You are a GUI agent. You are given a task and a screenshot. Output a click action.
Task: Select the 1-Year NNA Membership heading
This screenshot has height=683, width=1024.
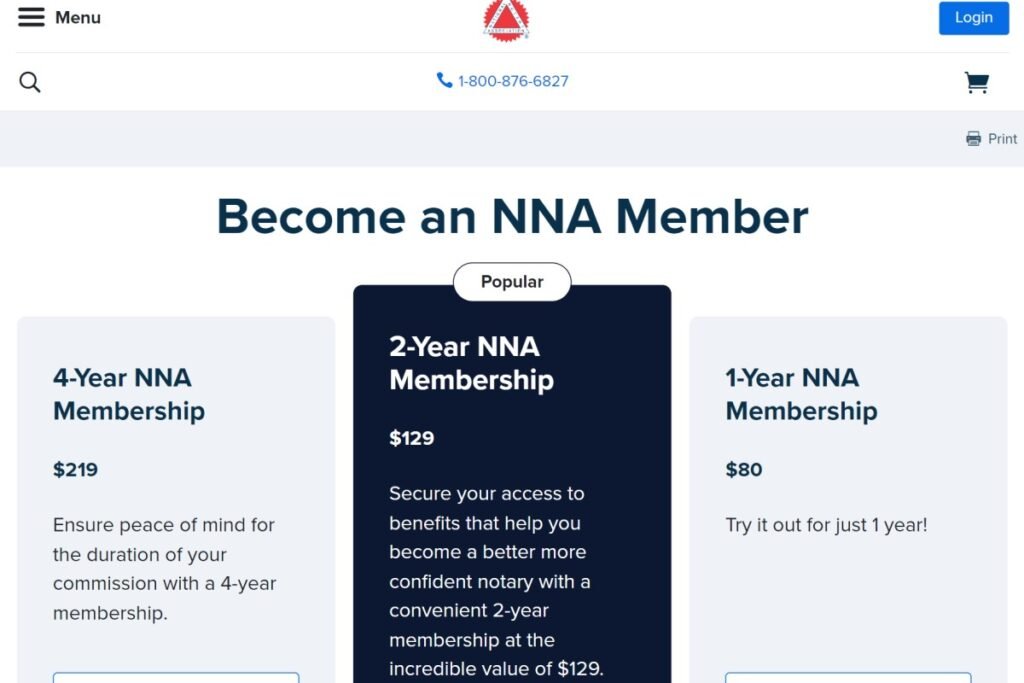click(x=800, y=394)
